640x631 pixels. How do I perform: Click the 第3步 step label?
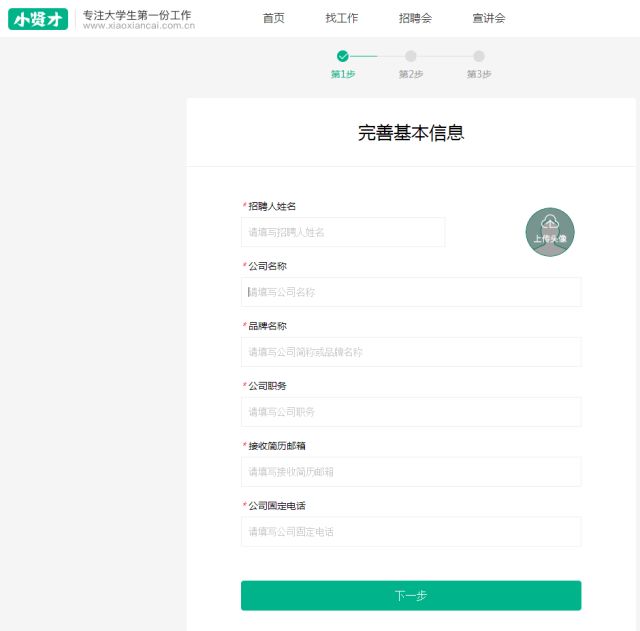[479, 74]
